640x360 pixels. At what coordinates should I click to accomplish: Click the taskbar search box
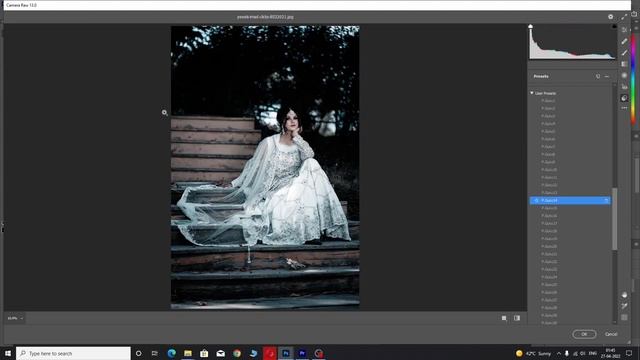(x=73, y=353)
